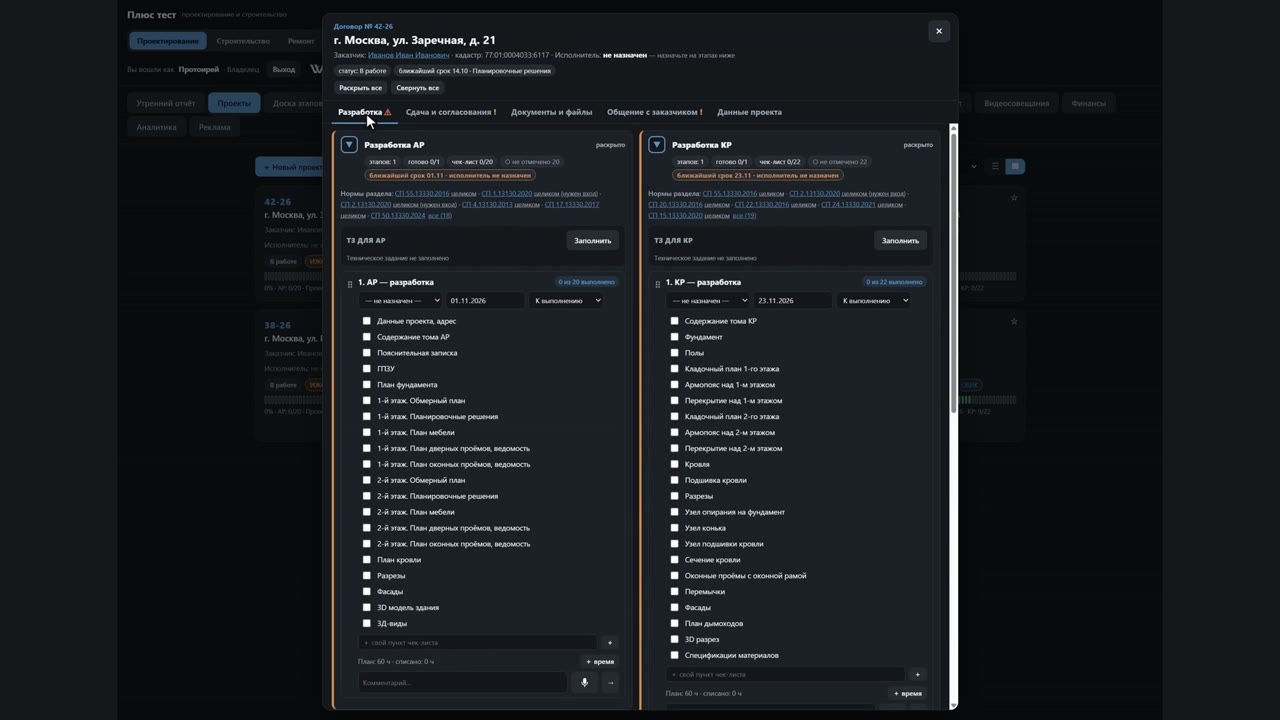This screenshot has height=720, width=1280.
Task: Mark Кладочный план 1-го этажа as done
Action: [x=674, y=369]
